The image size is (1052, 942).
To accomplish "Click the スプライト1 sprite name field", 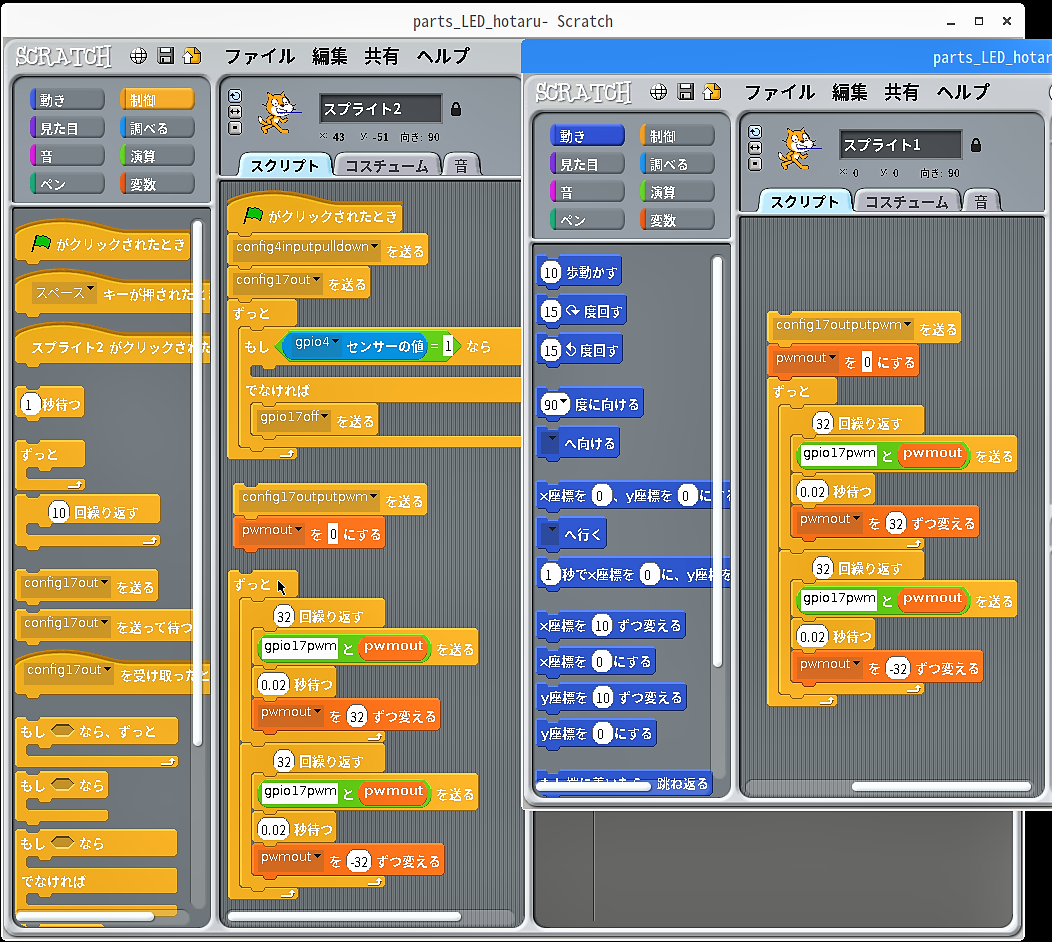I will click(900, 145).
